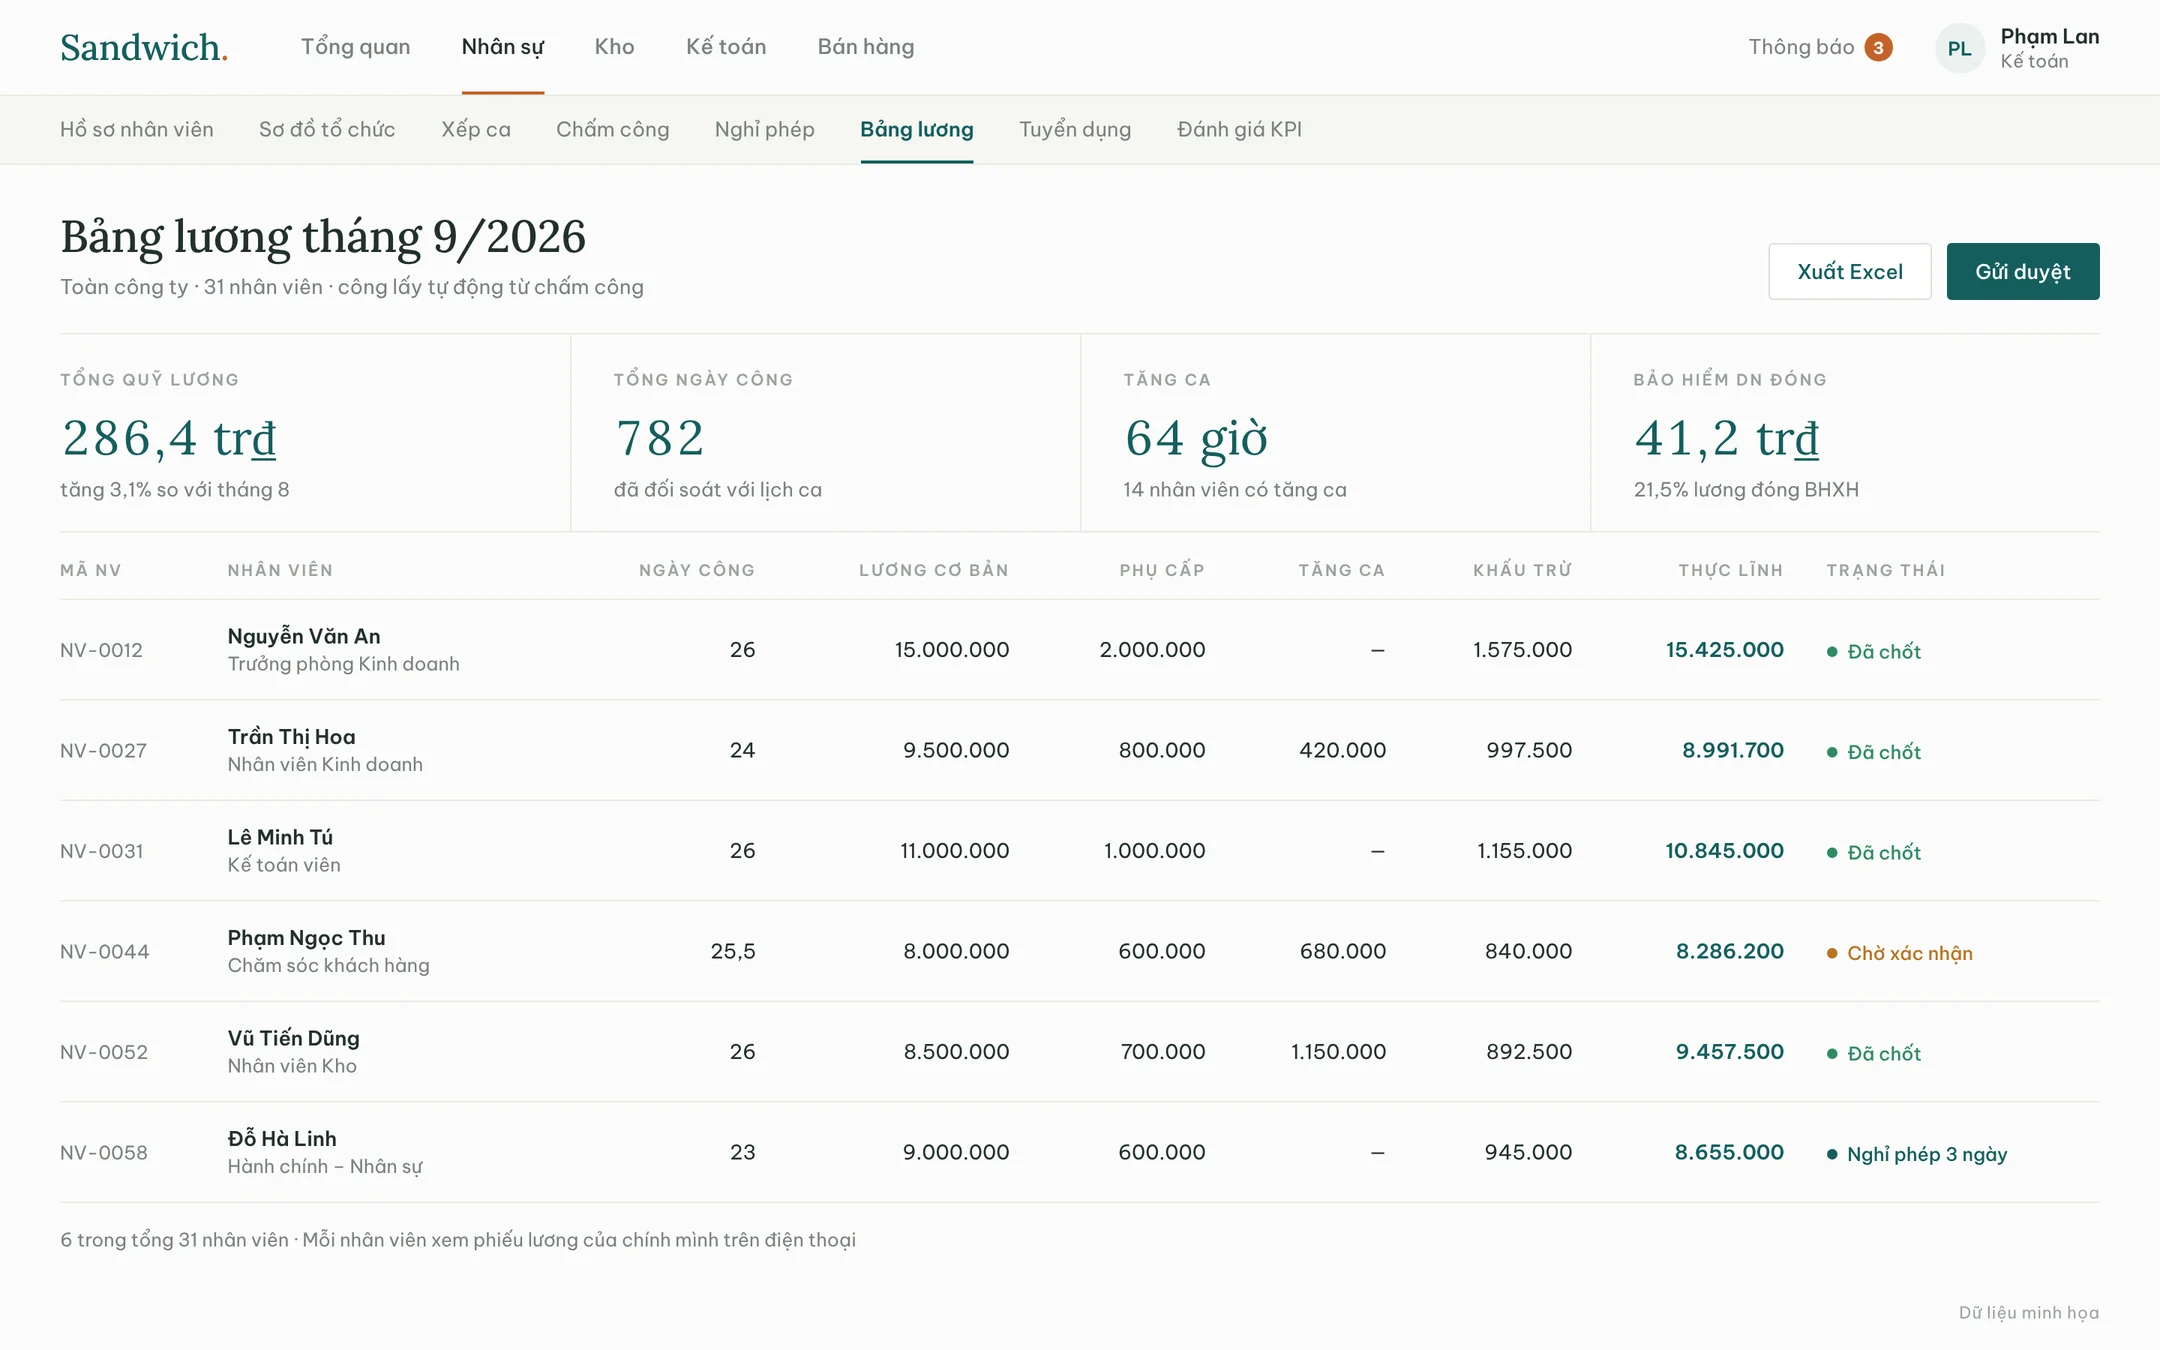Click the Chờ xác nhận status
Viewport: 2160px width, 1350px height.
[1900, 953]
